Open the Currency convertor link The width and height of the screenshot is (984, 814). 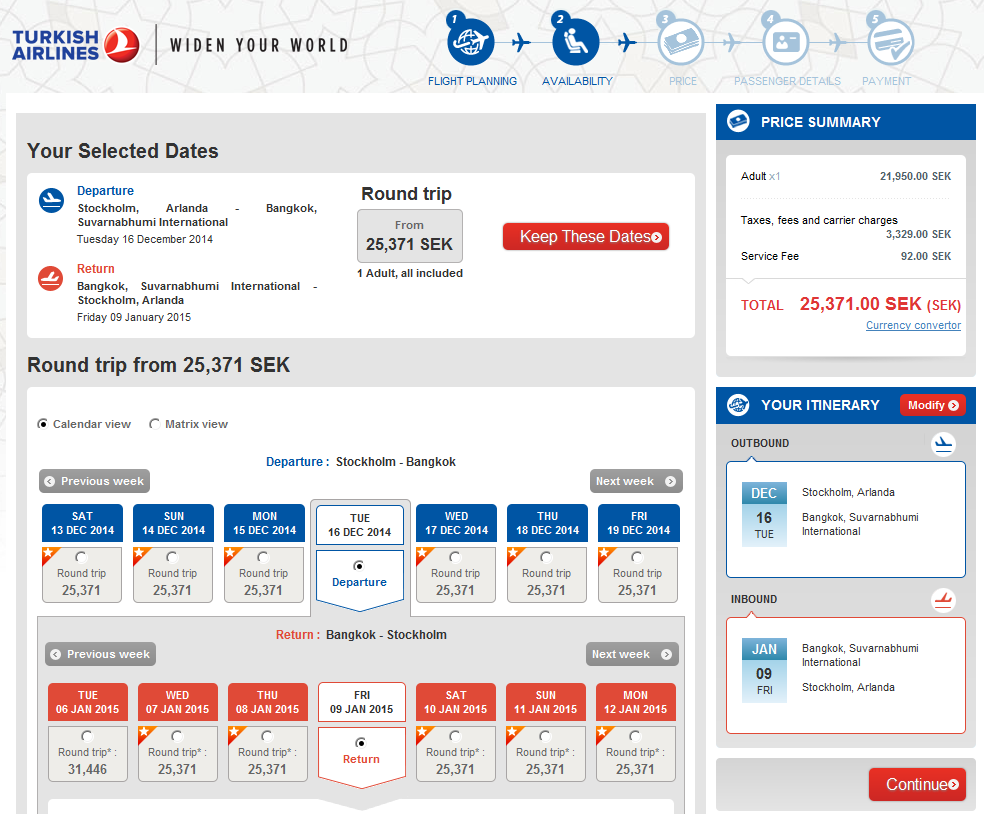pos(913,325)
